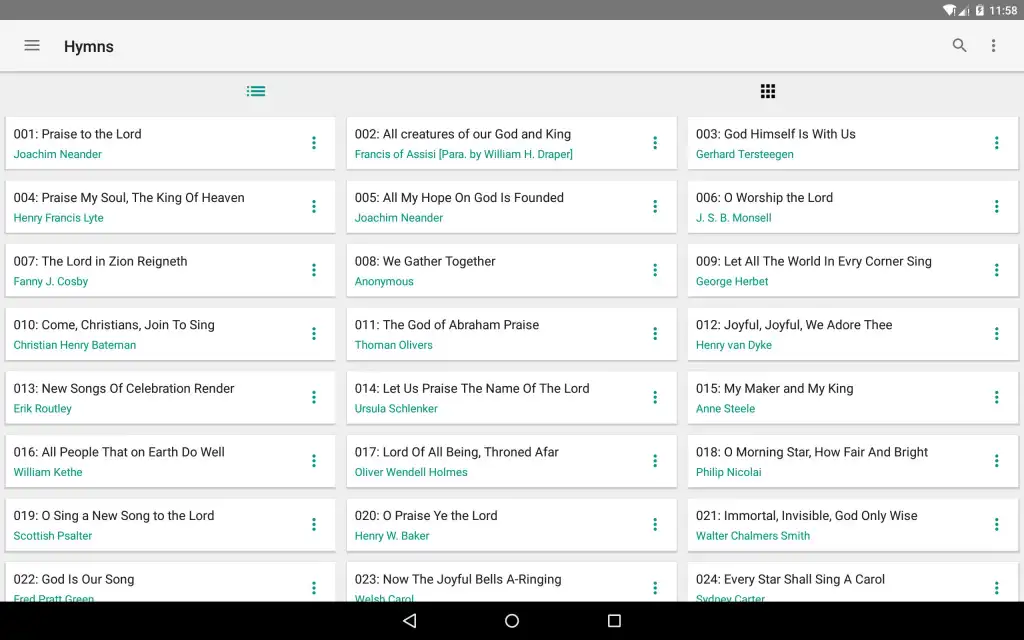This screenshot has height=640, width=1024.
Task: Open options for hymn 005 All My Hope
Action: [655, 207]
